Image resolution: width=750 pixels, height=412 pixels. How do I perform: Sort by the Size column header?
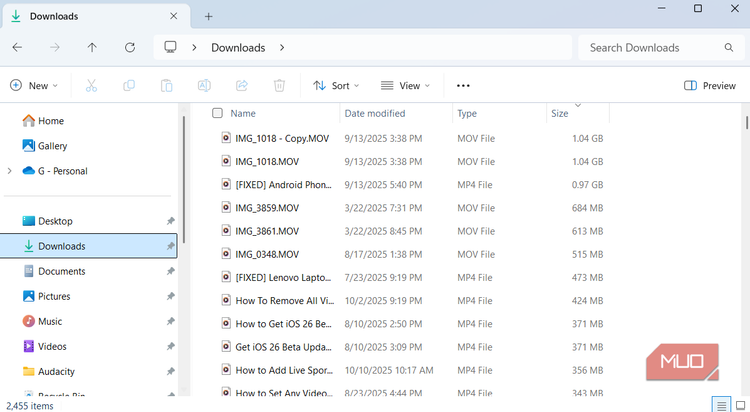click(x=560, y=113)
